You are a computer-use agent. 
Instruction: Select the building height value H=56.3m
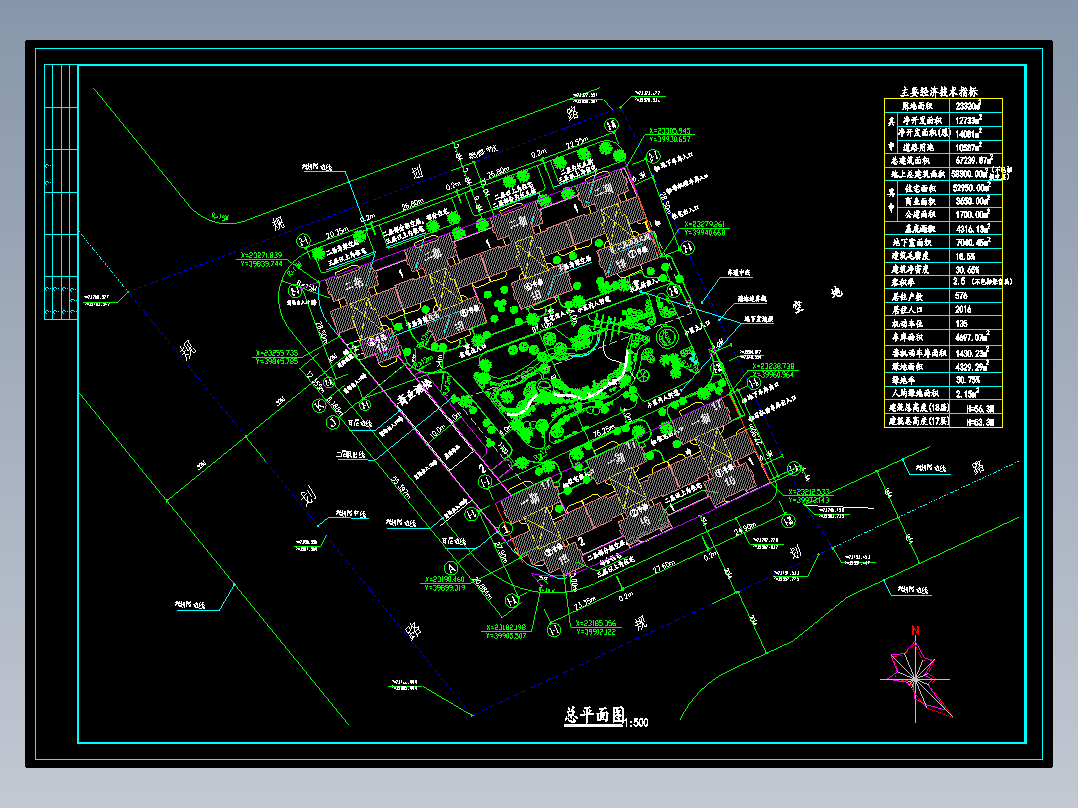point(980,408)
